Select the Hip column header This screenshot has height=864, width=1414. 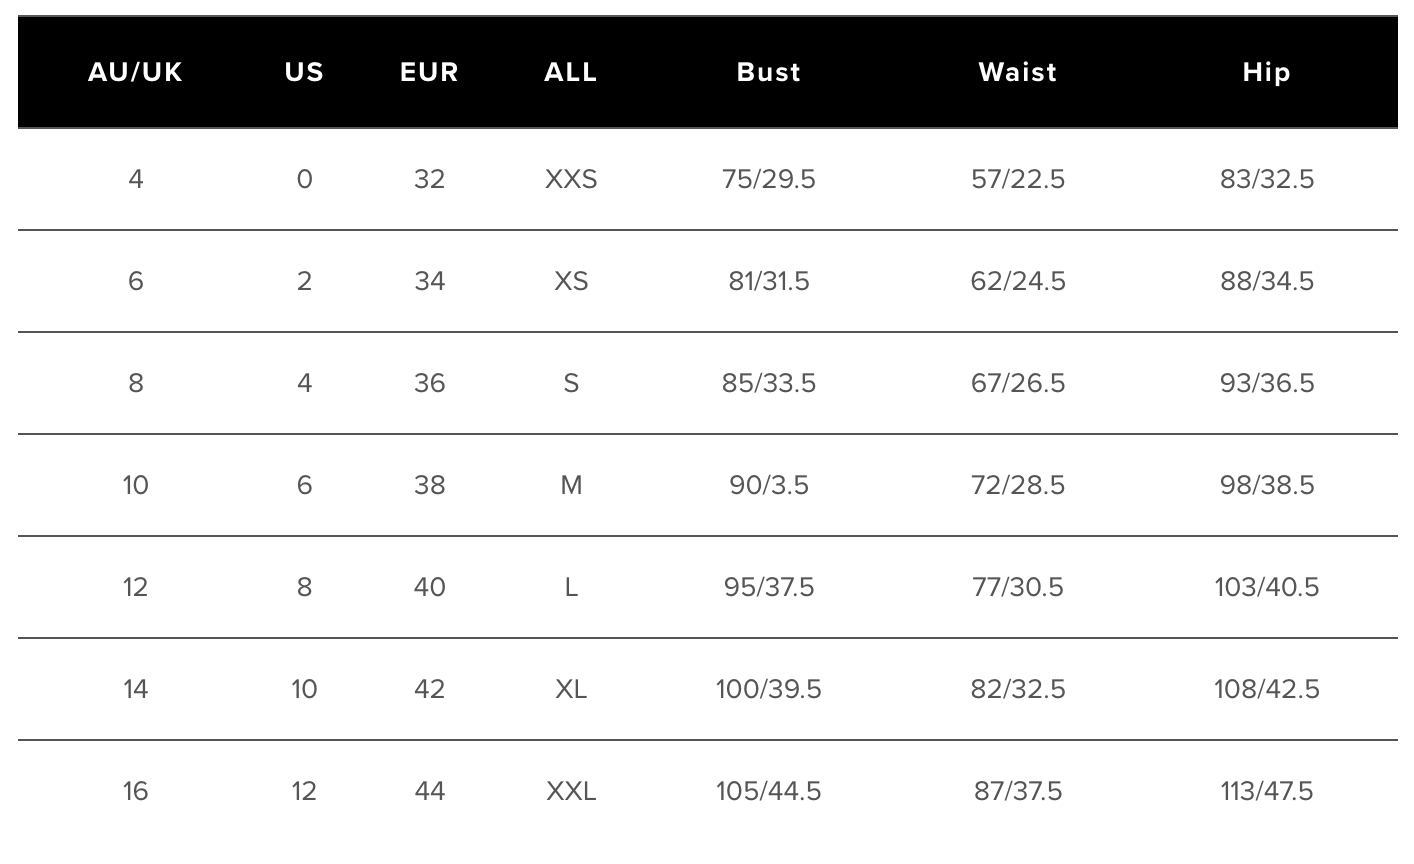(x=1267, y=72)
